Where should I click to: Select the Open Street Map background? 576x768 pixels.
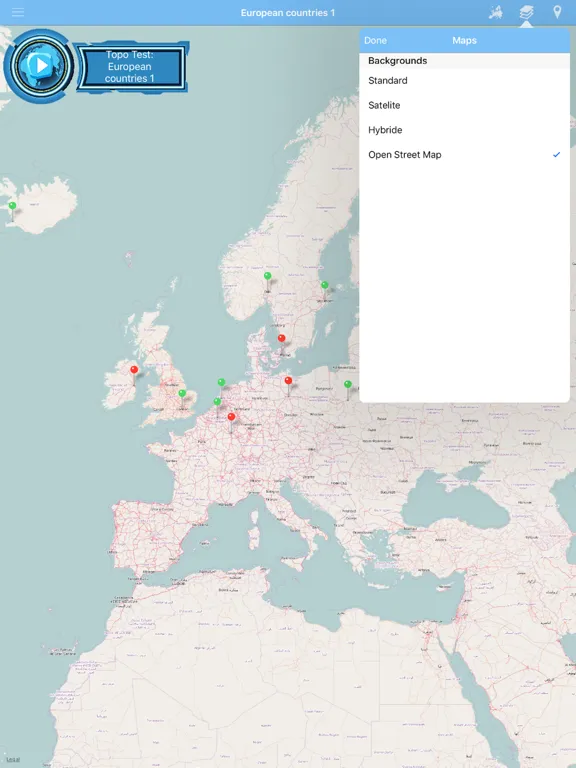pyautogui.click(x=464, y=155)
